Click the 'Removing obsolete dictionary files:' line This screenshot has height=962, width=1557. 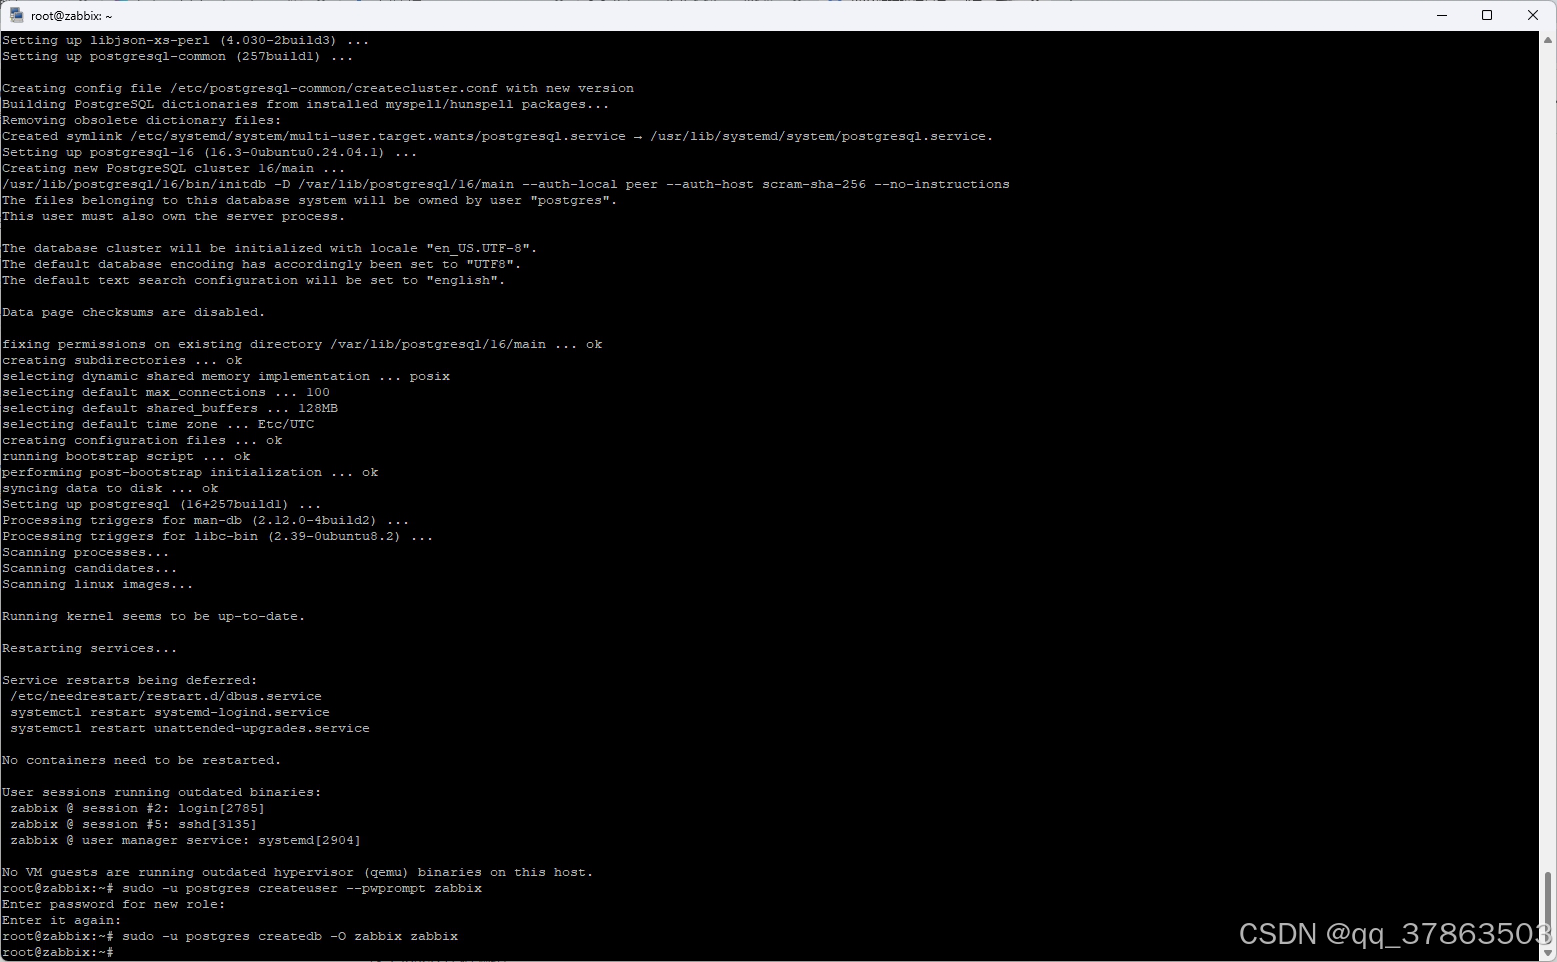142,120
